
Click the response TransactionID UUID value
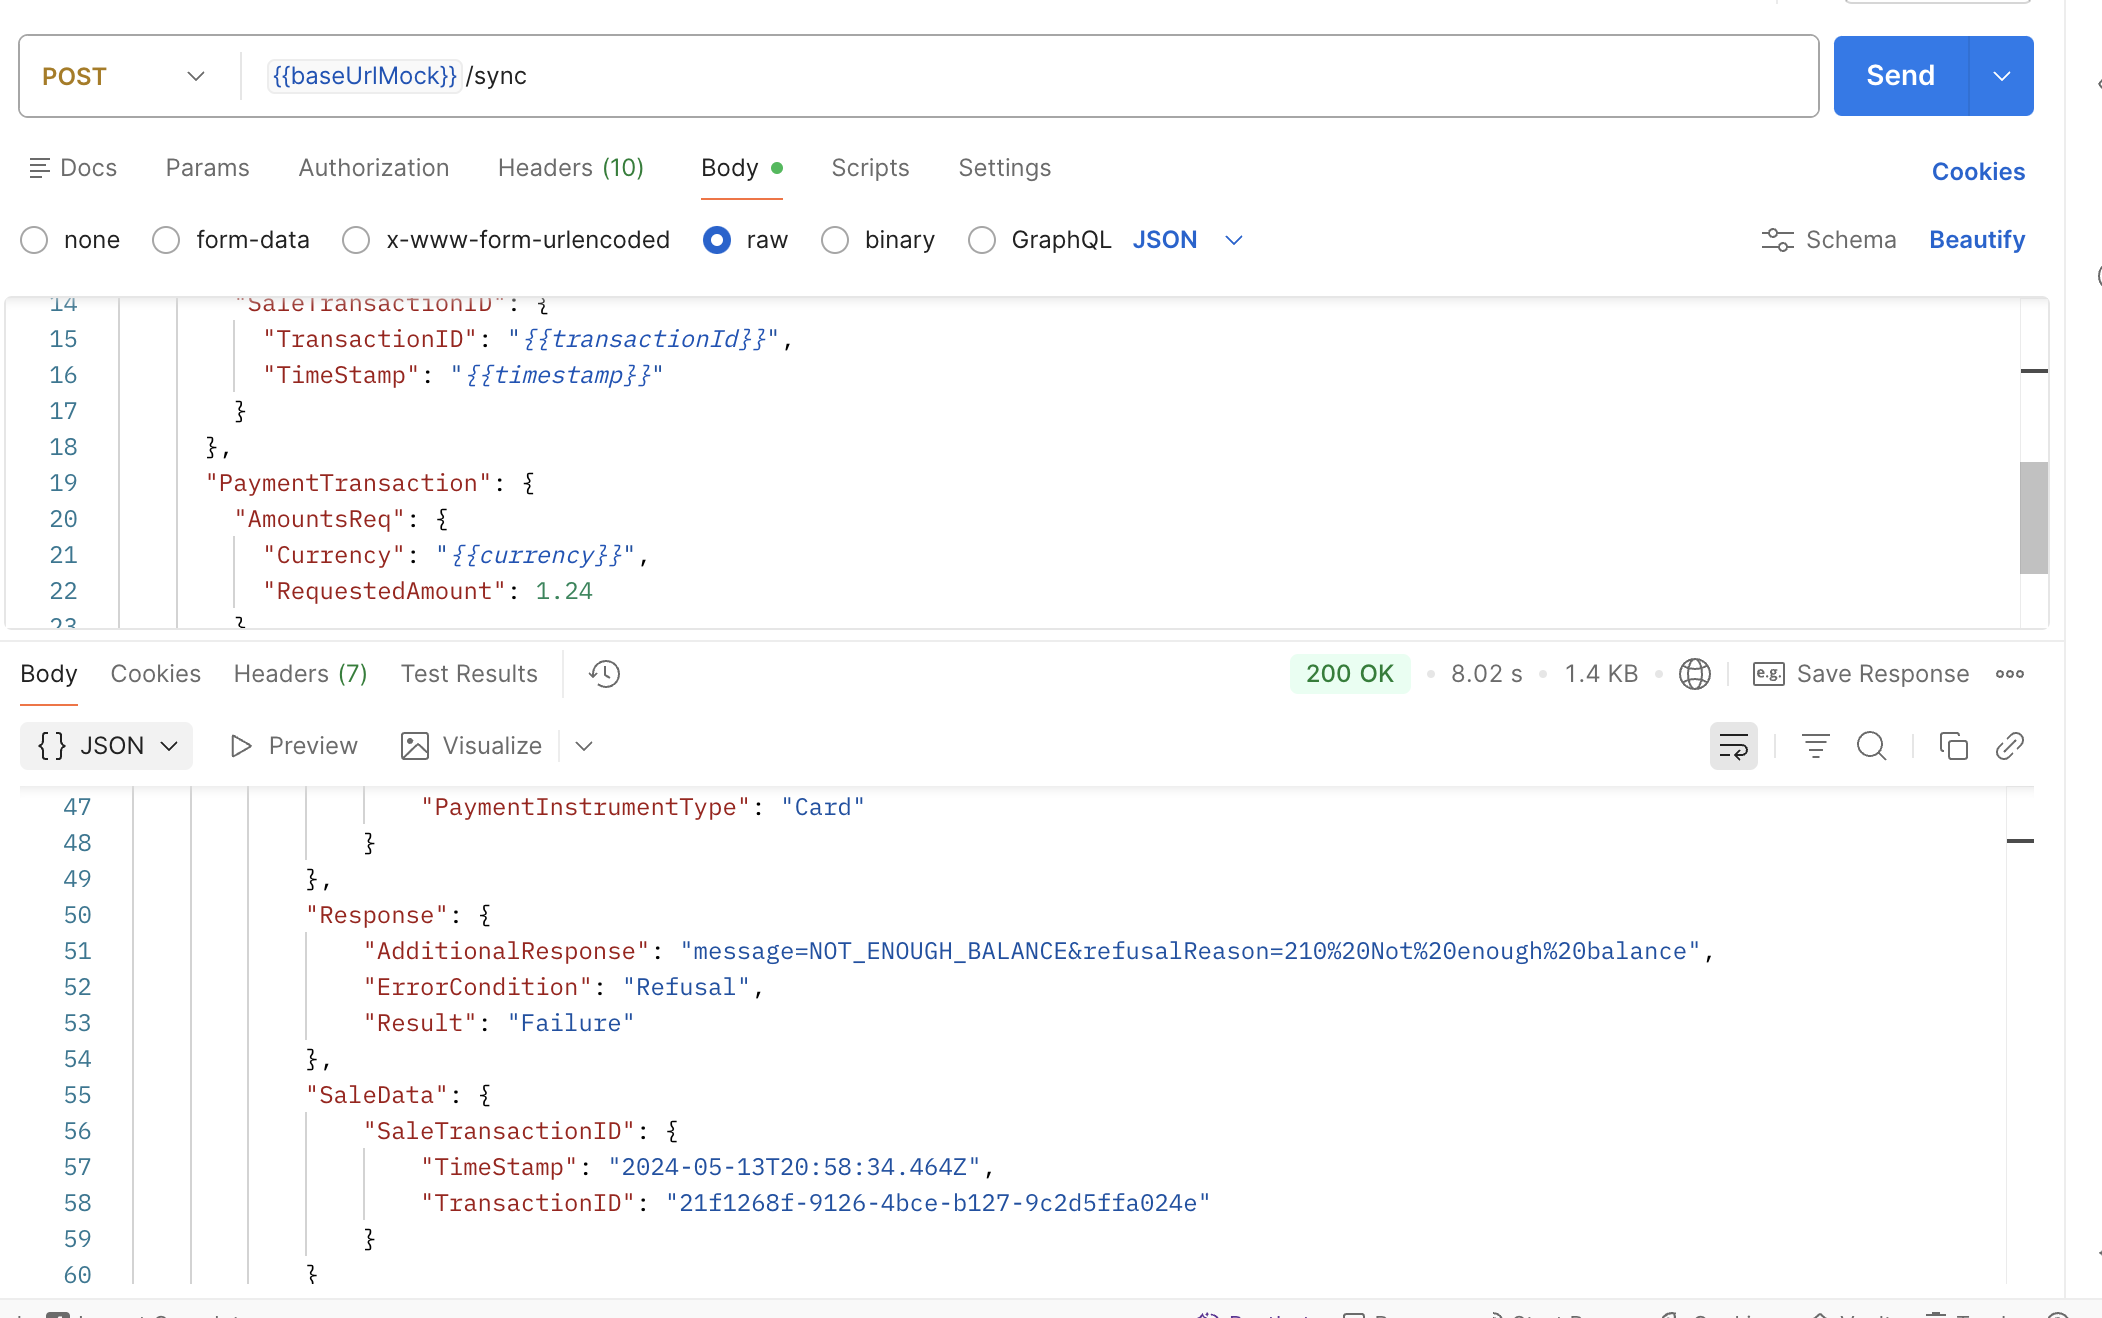coord(938,1204)
